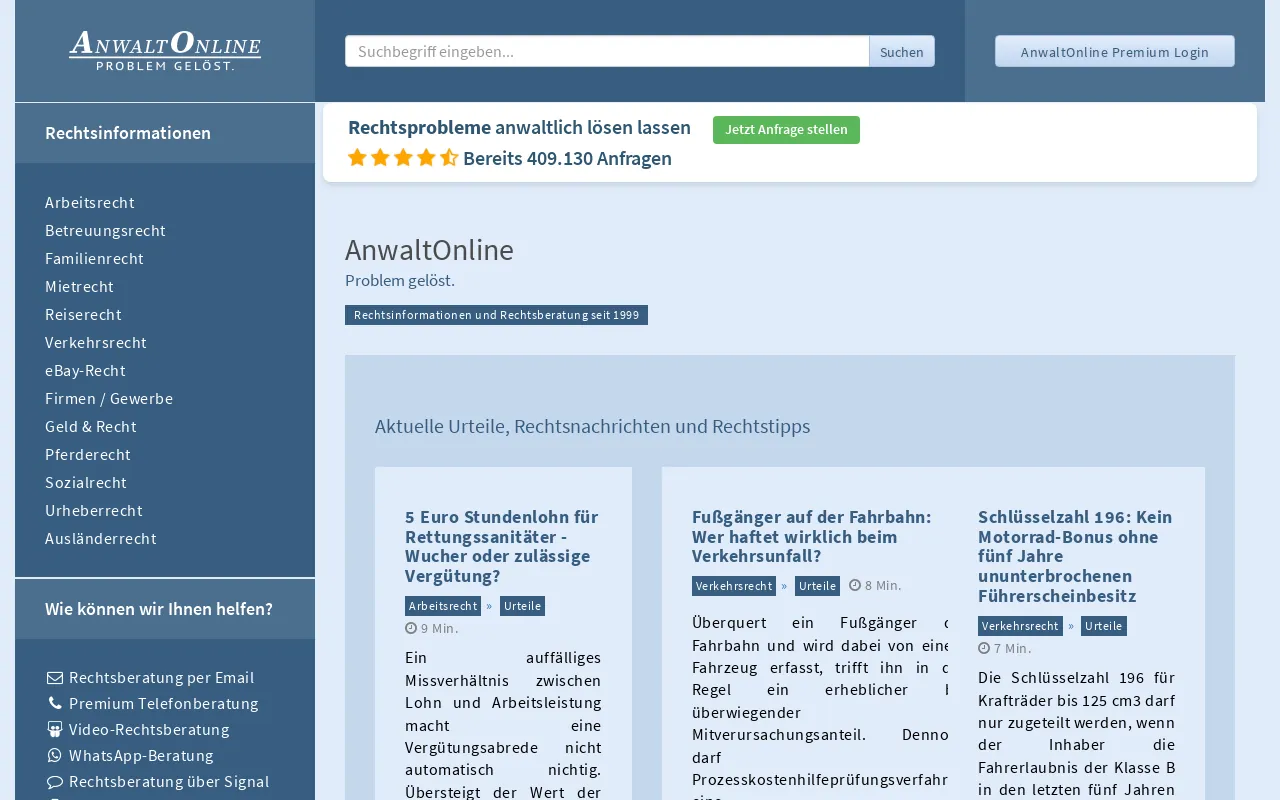Open Firmen / Gewerbe section
The image size is (1280, 800).
(x=109, y=399)
